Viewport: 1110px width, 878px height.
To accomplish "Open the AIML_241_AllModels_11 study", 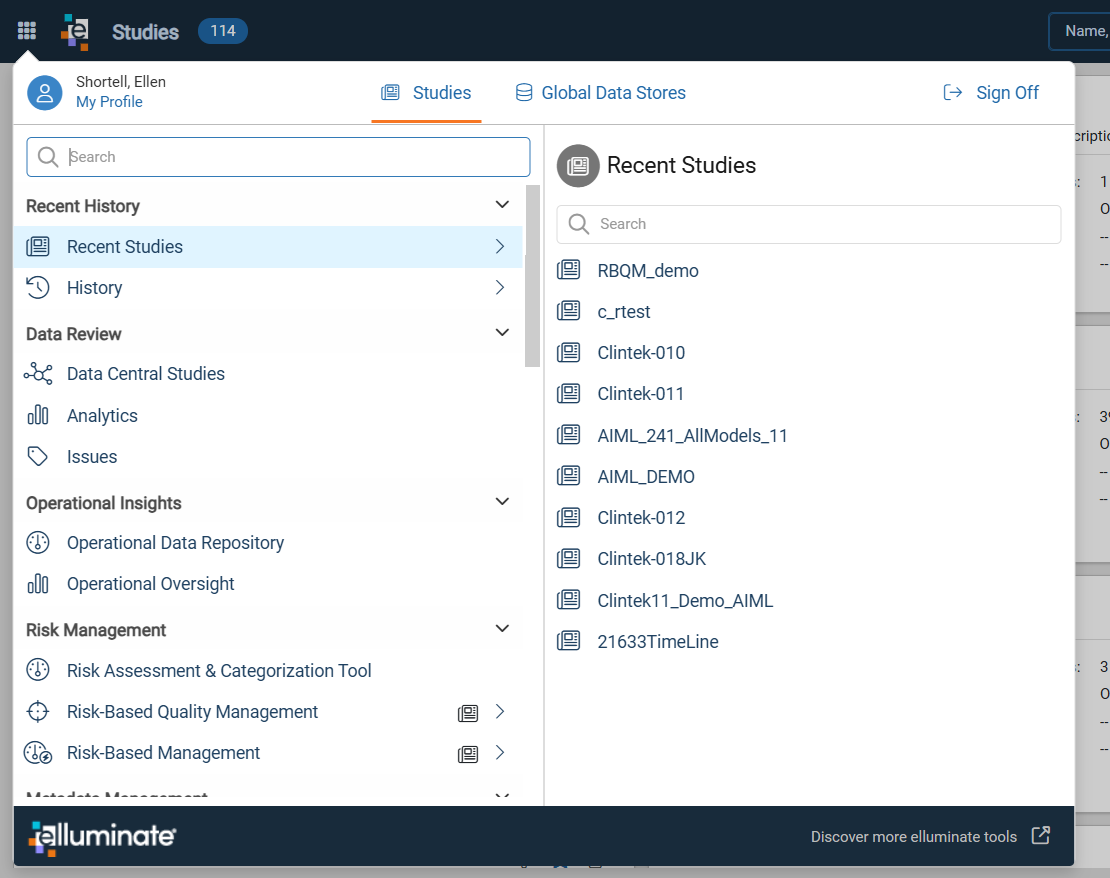I will point(692,435).
